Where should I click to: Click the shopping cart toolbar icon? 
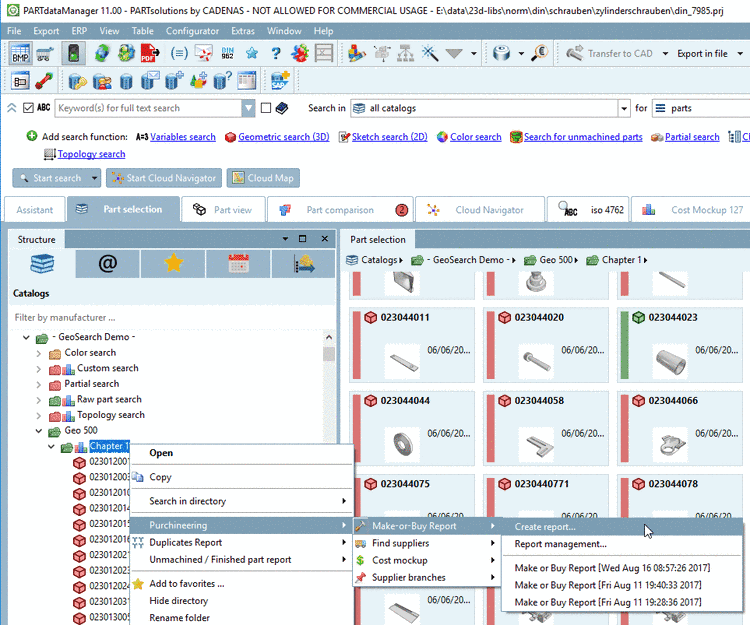point(44,53)
